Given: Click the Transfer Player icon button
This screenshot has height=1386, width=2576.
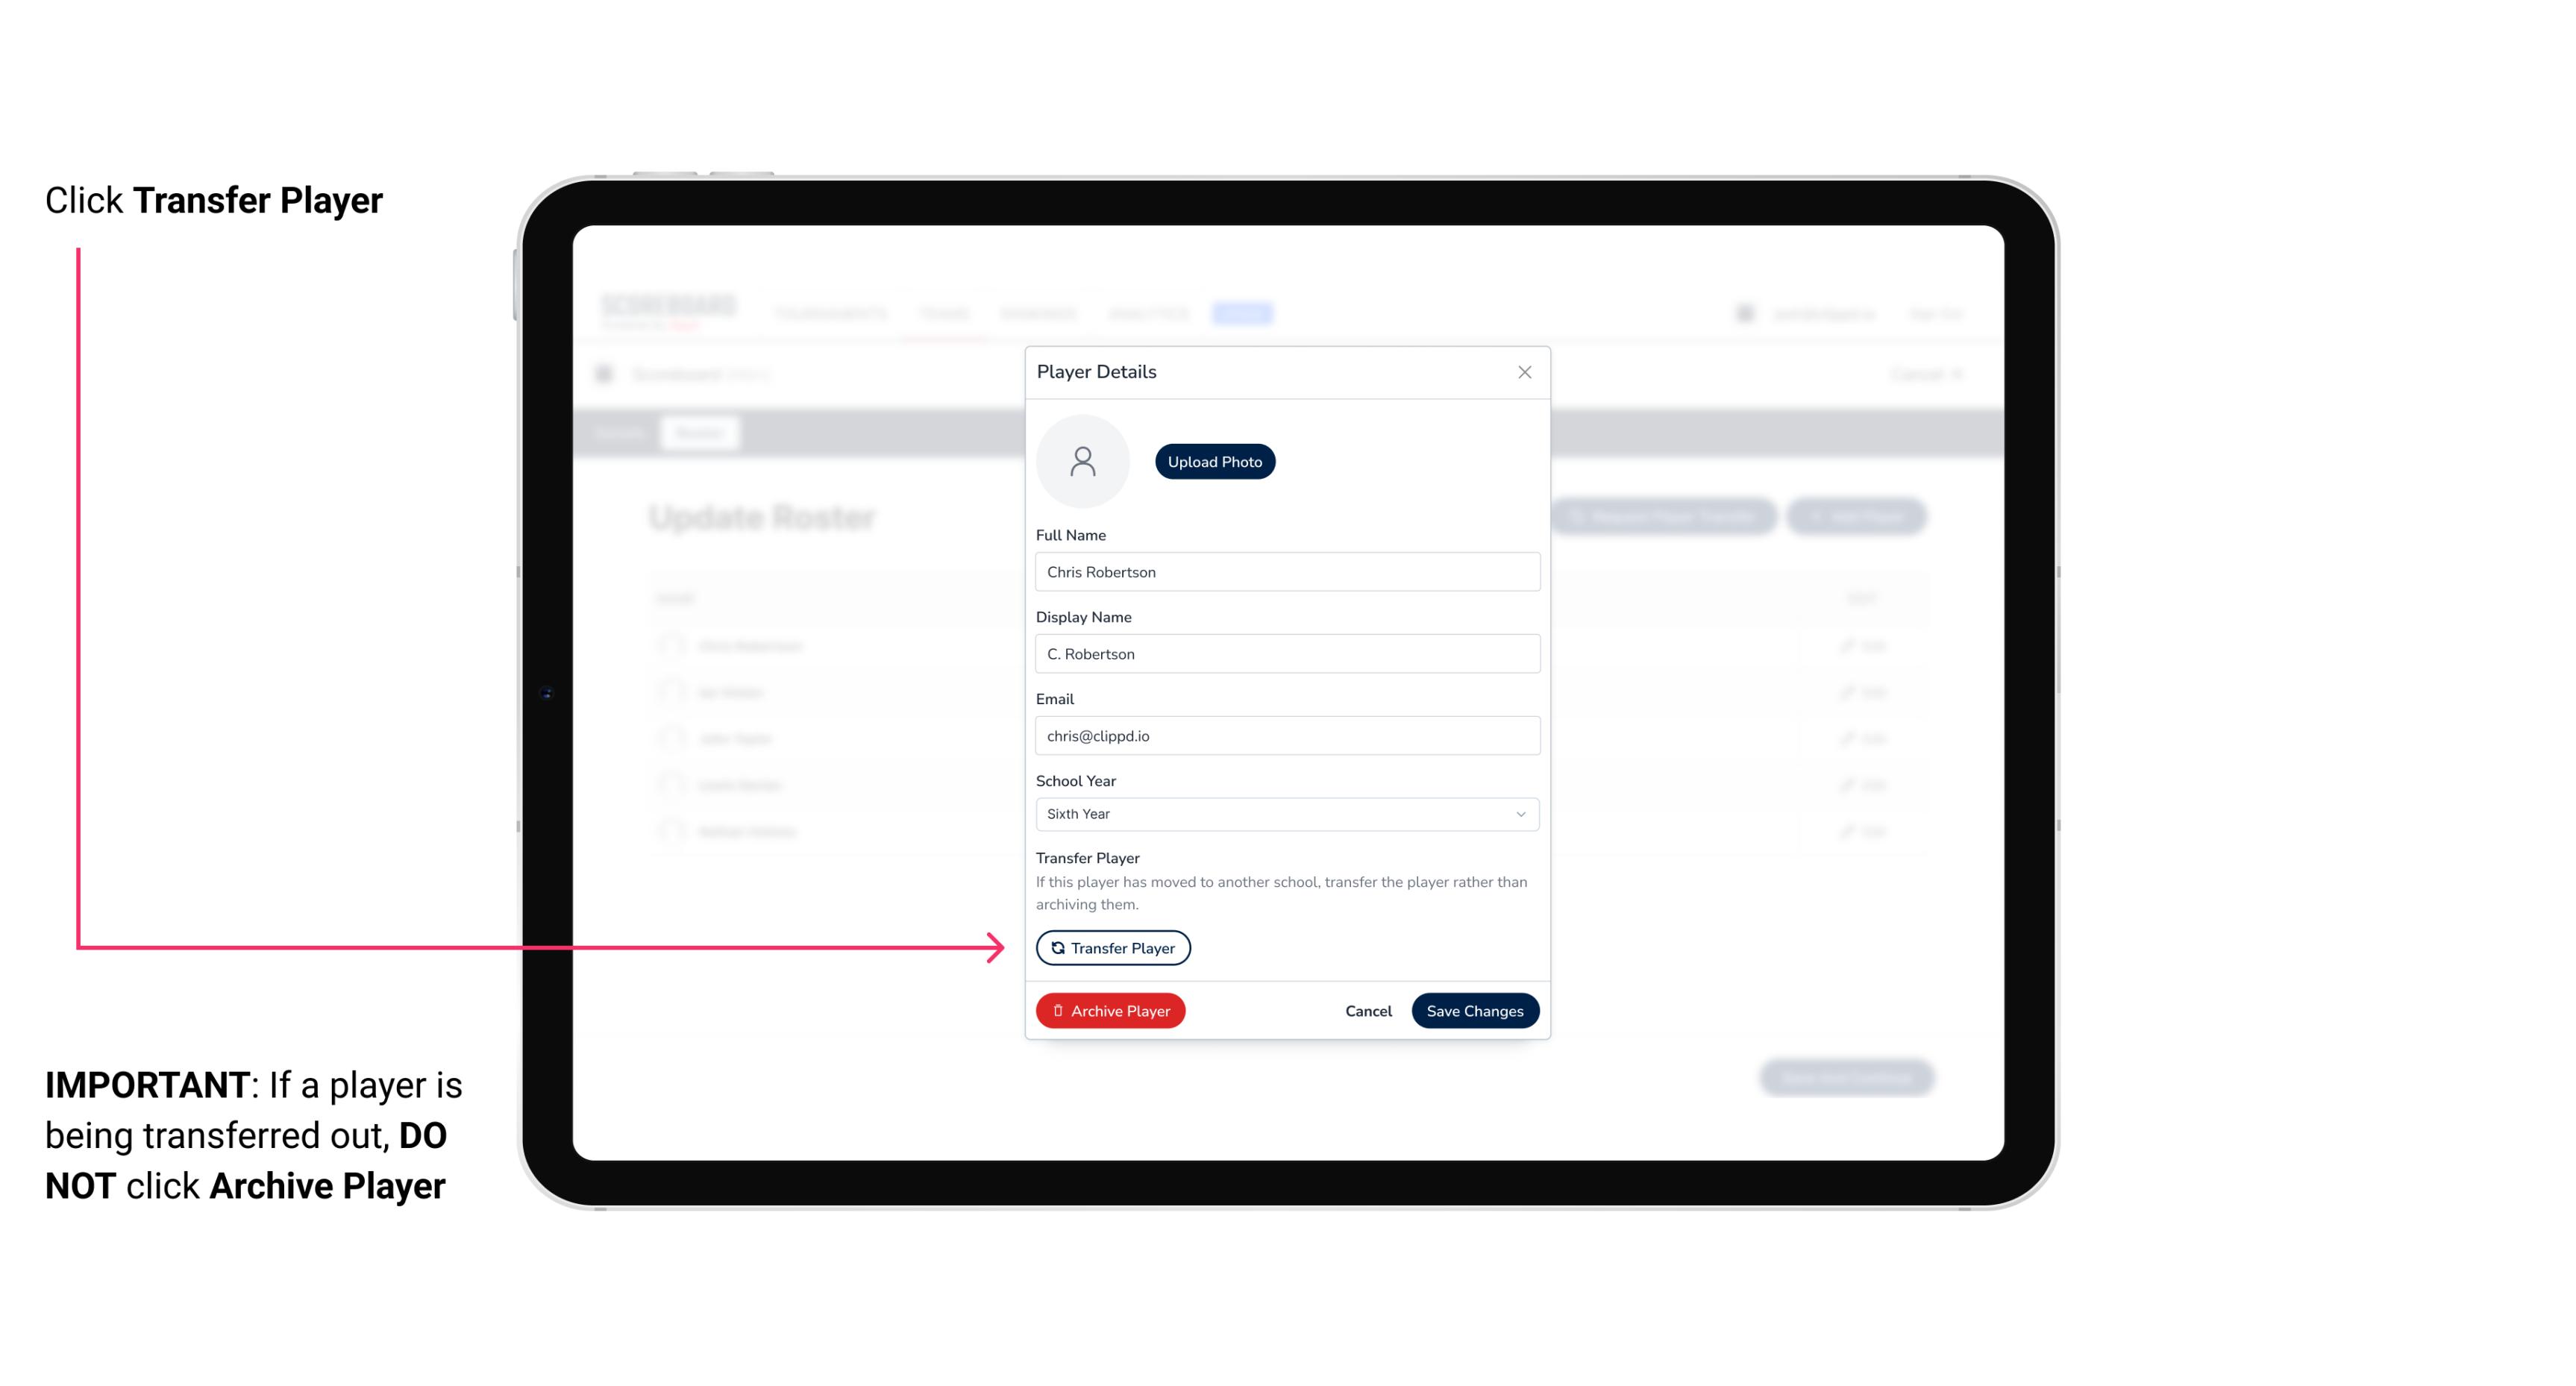Looking at the screenshot, I should pyautogui.click(x=1112, y=947).
